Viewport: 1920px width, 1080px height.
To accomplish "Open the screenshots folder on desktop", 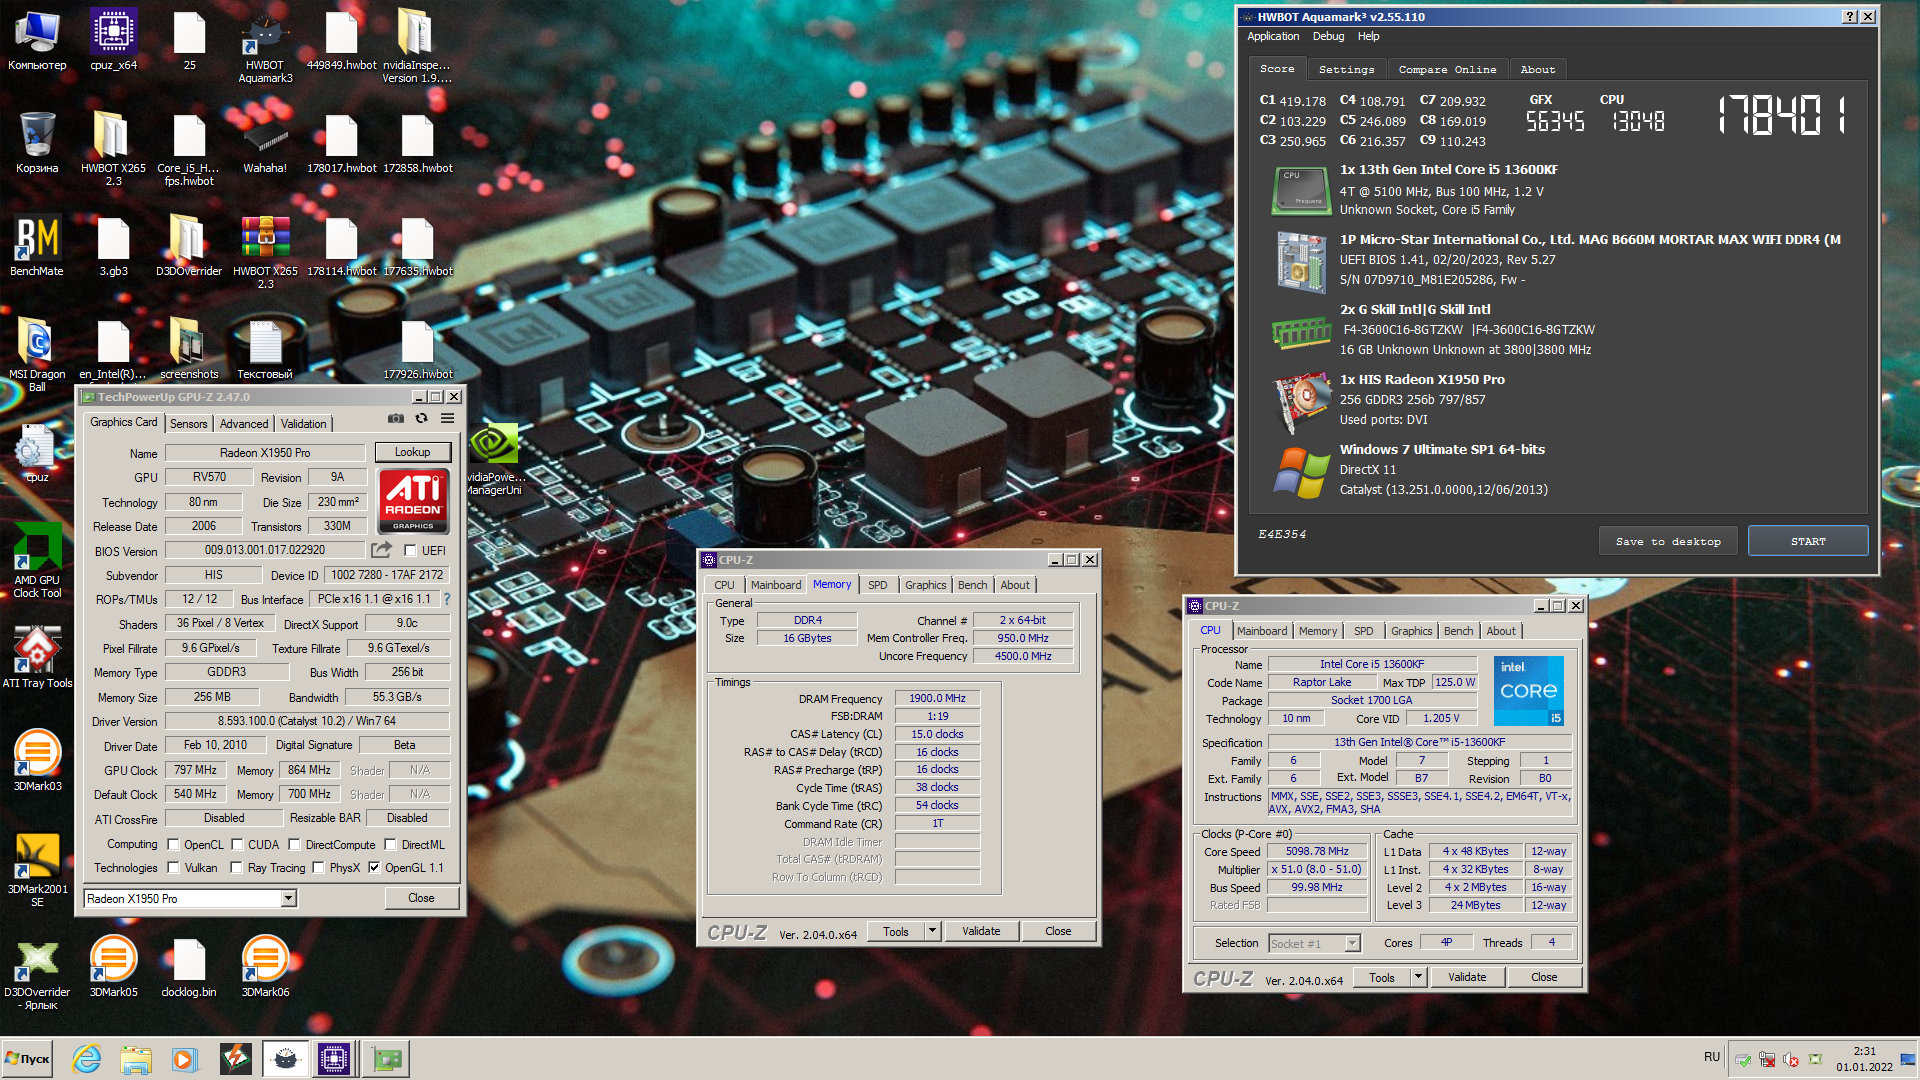I will pos(189,349).
